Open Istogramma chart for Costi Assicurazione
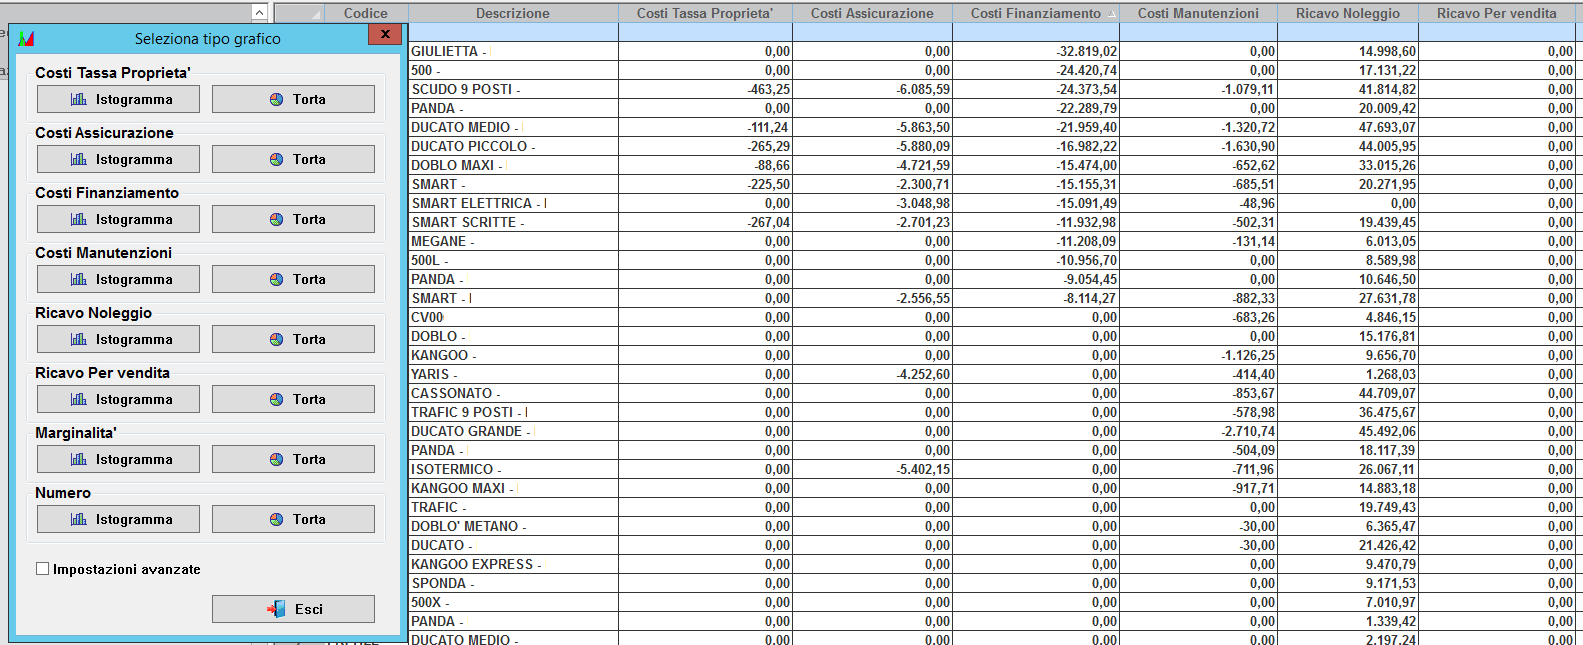1583x645 pixels. point(118,159)
